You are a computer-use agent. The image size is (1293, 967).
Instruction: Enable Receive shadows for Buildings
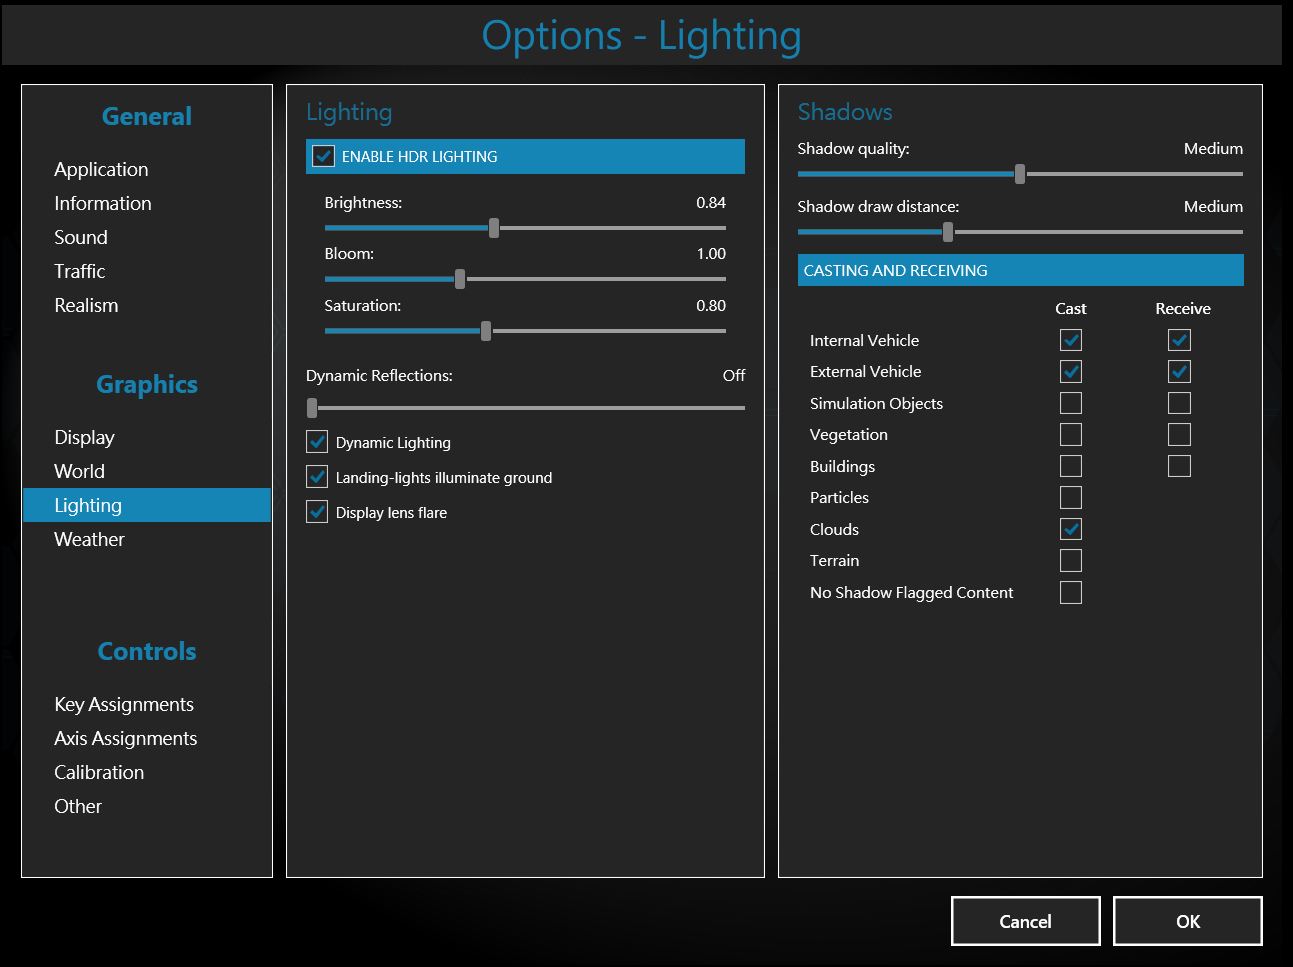(x=1179, y=466)
